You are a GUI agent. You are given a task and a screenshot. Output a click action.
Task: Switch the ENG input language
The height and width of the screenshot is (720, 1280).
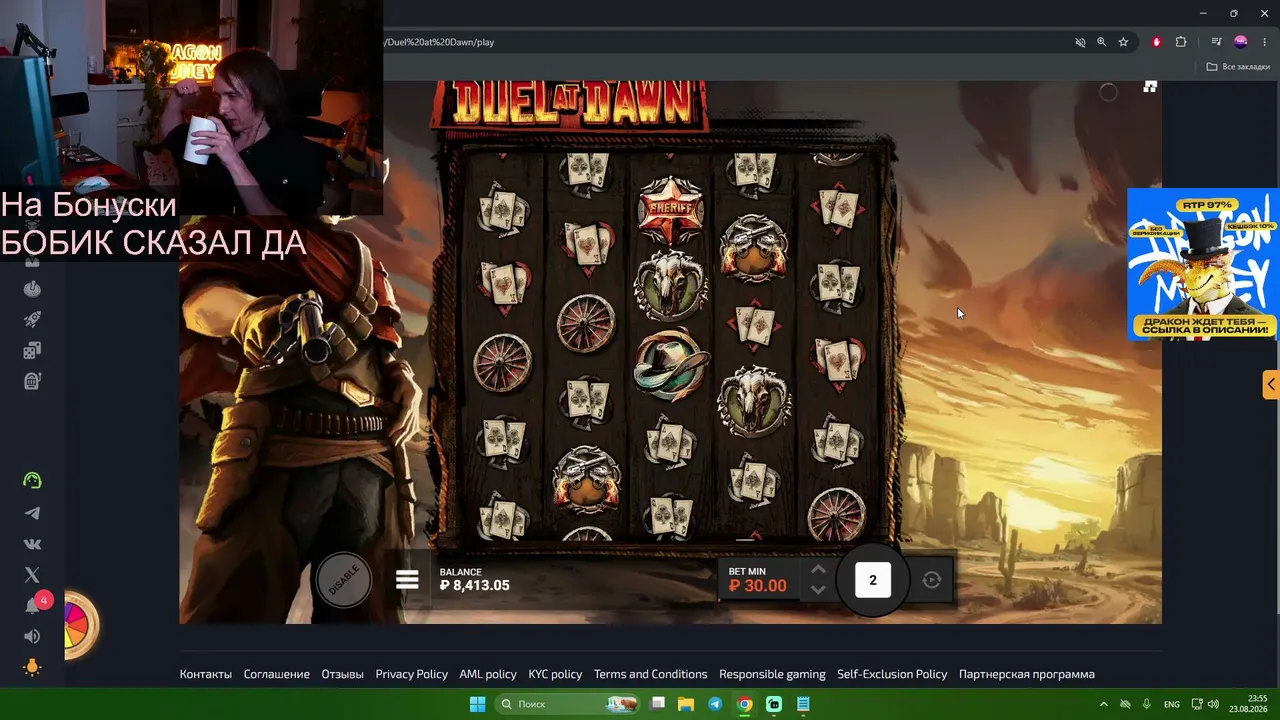point(1172,704)
